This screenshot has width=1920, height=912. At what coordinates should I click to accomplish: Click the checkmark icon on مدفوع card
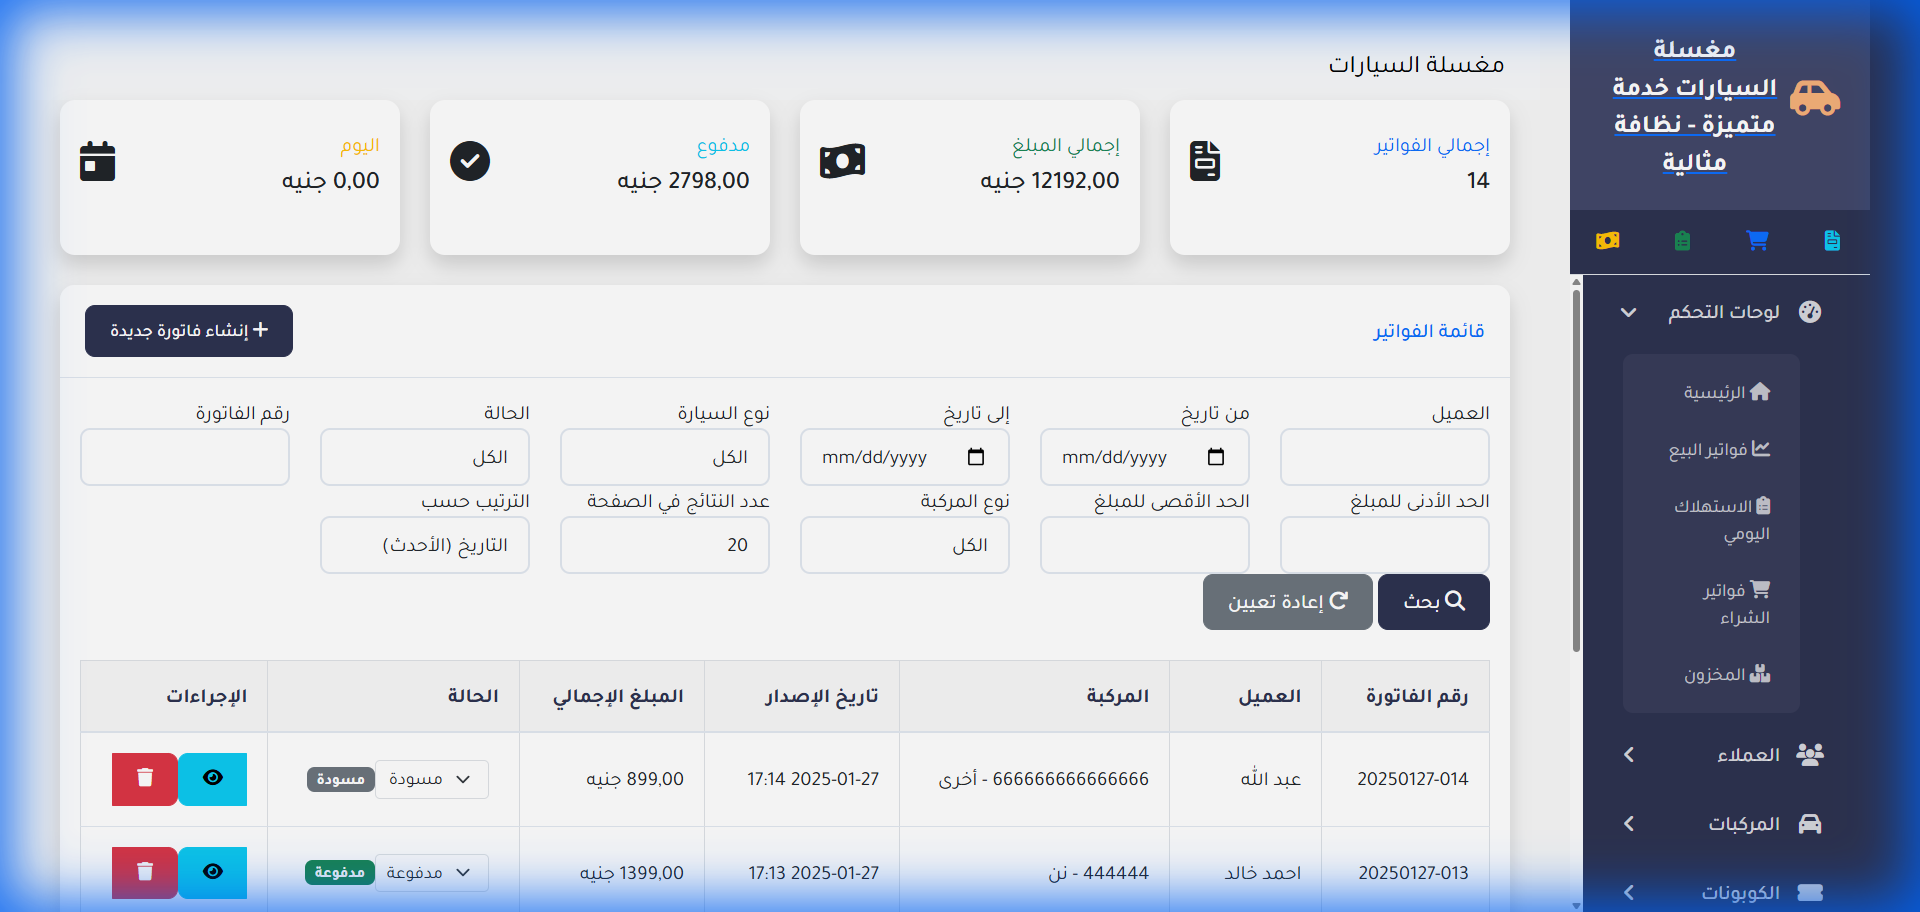pos(470,161)
